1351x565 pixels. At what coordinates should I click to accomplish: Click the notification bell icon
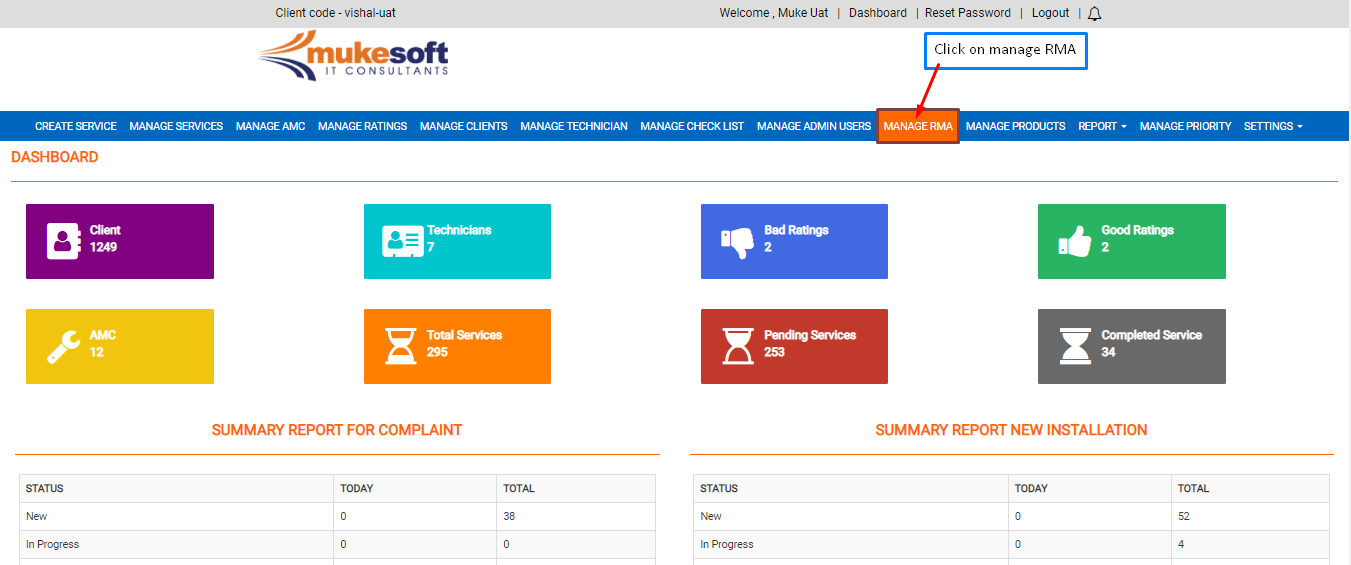click(x=1095, y=14)
